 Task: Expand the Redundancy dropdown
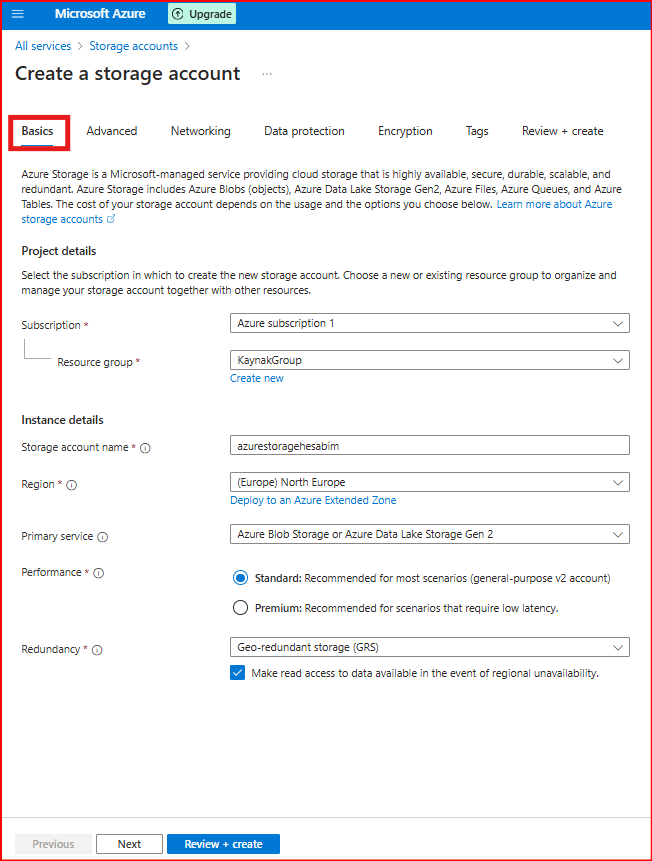pos(430,647)
